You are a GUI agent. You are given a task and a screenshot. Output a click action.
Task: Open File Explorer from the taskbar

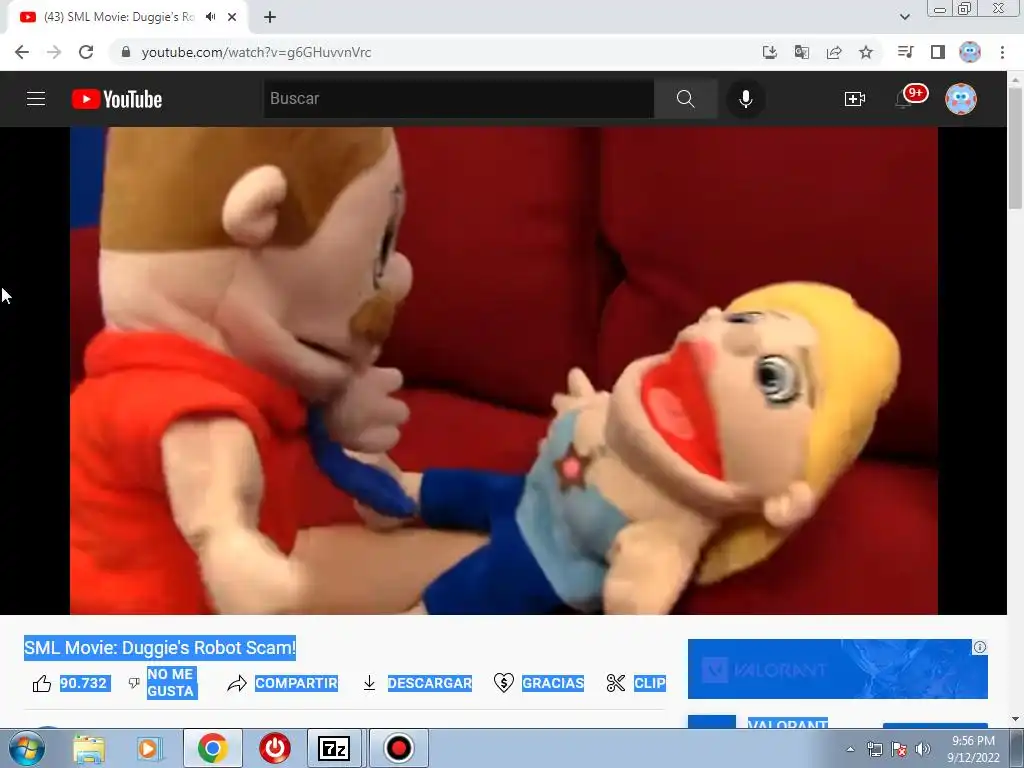[x=89, y=748]
